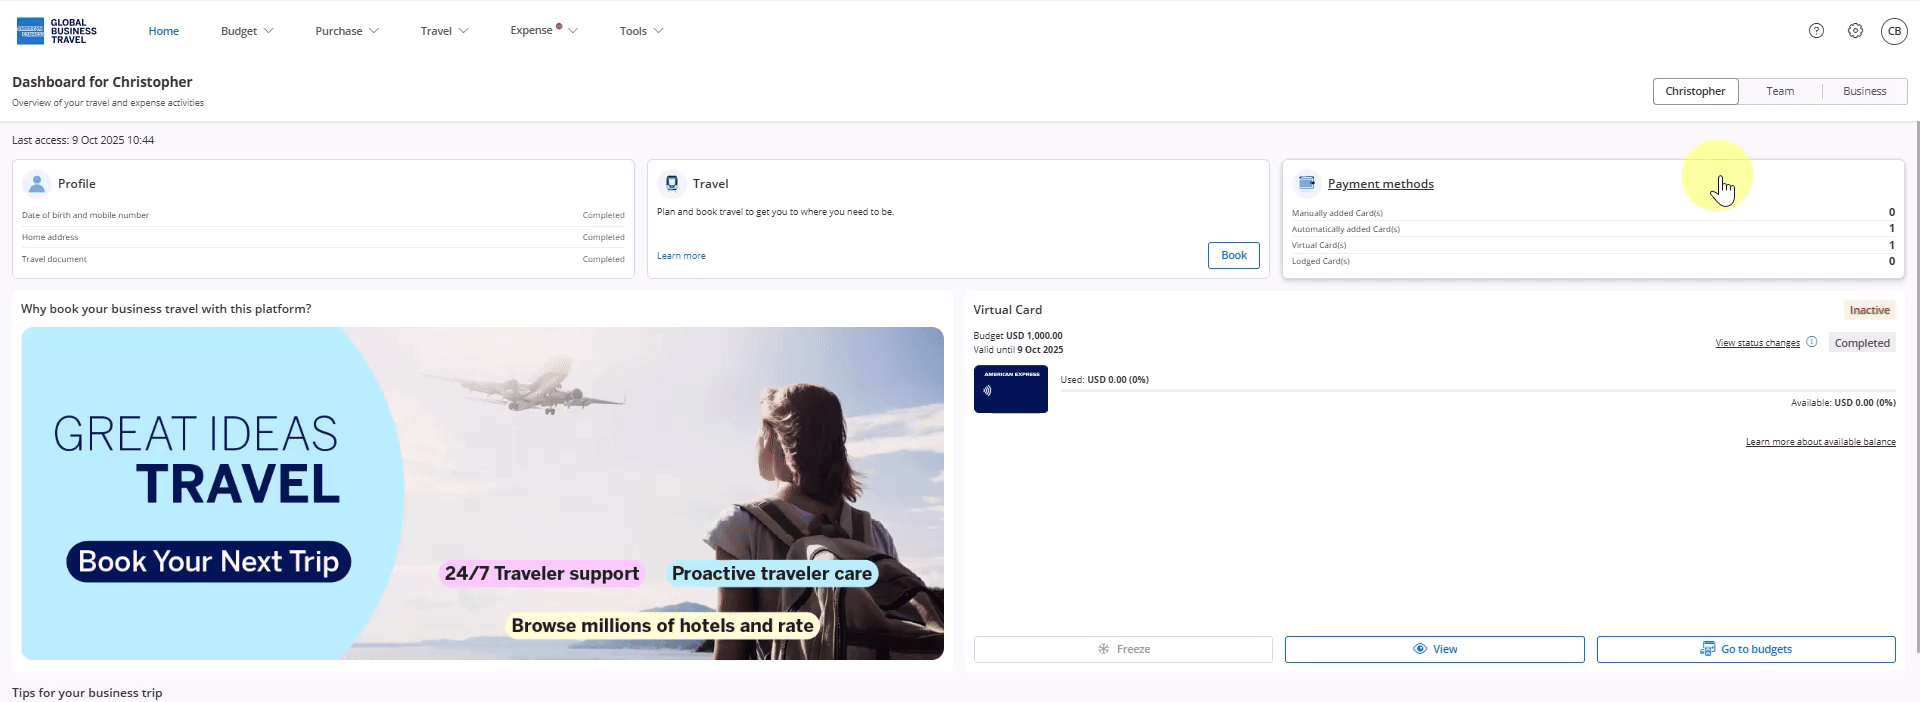The width and height of the screenshot is (1920, 702).
Task: Select the Christopher dashboard tab
Action: tap(1695, 91)
